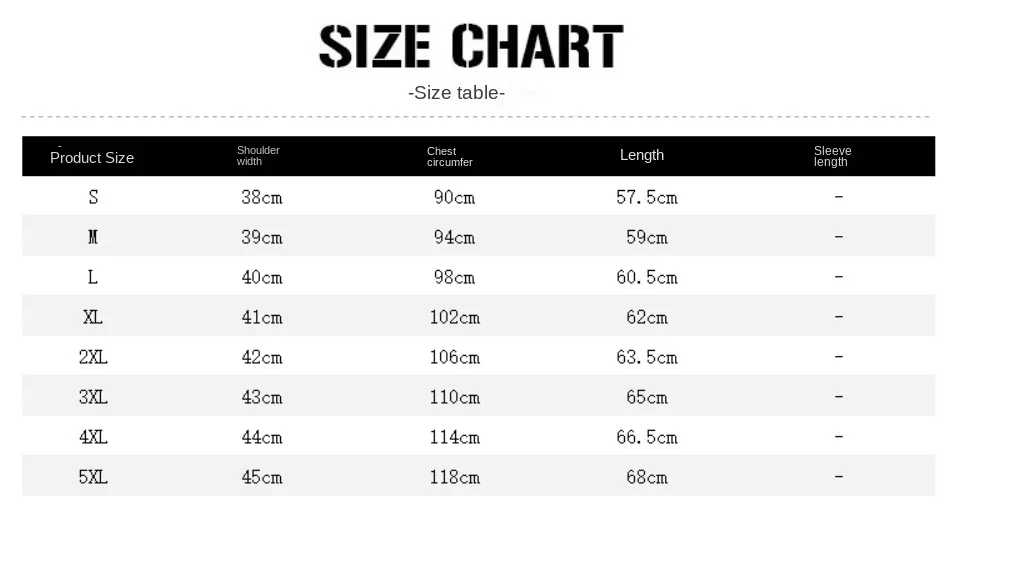Select the Shoulder width column header
This screenshot has width=1022, height=566.
click(x=258, y=155)
